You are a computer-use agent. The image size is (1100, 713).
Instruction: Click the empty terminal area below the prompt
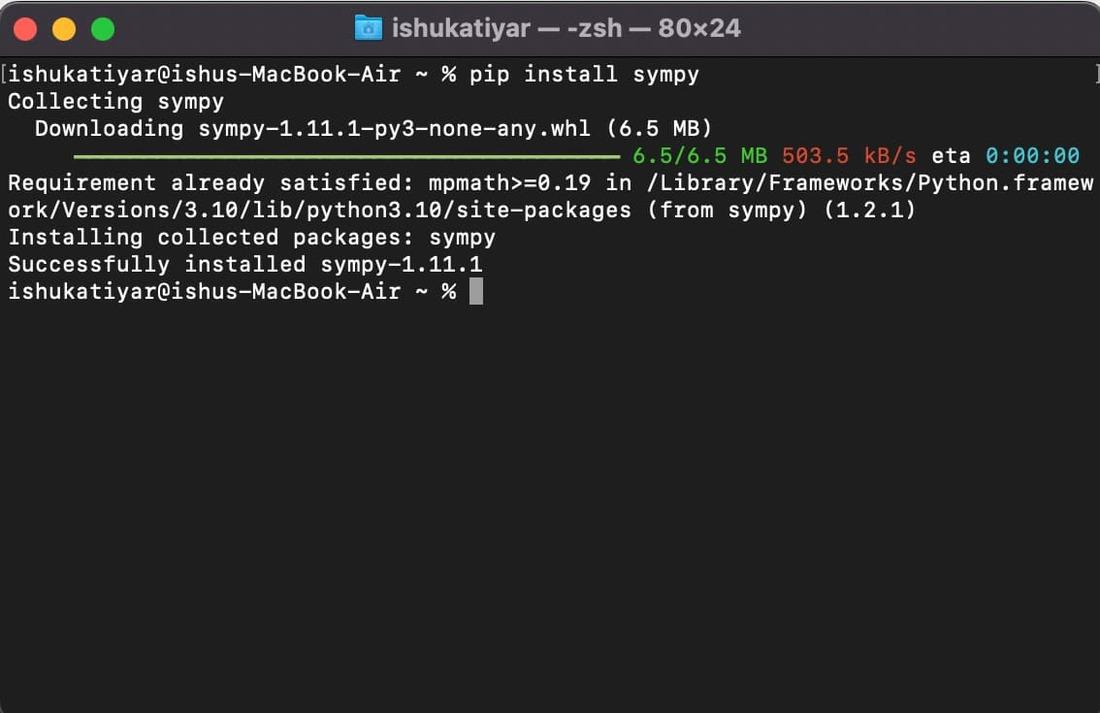(x=550, y=480)
